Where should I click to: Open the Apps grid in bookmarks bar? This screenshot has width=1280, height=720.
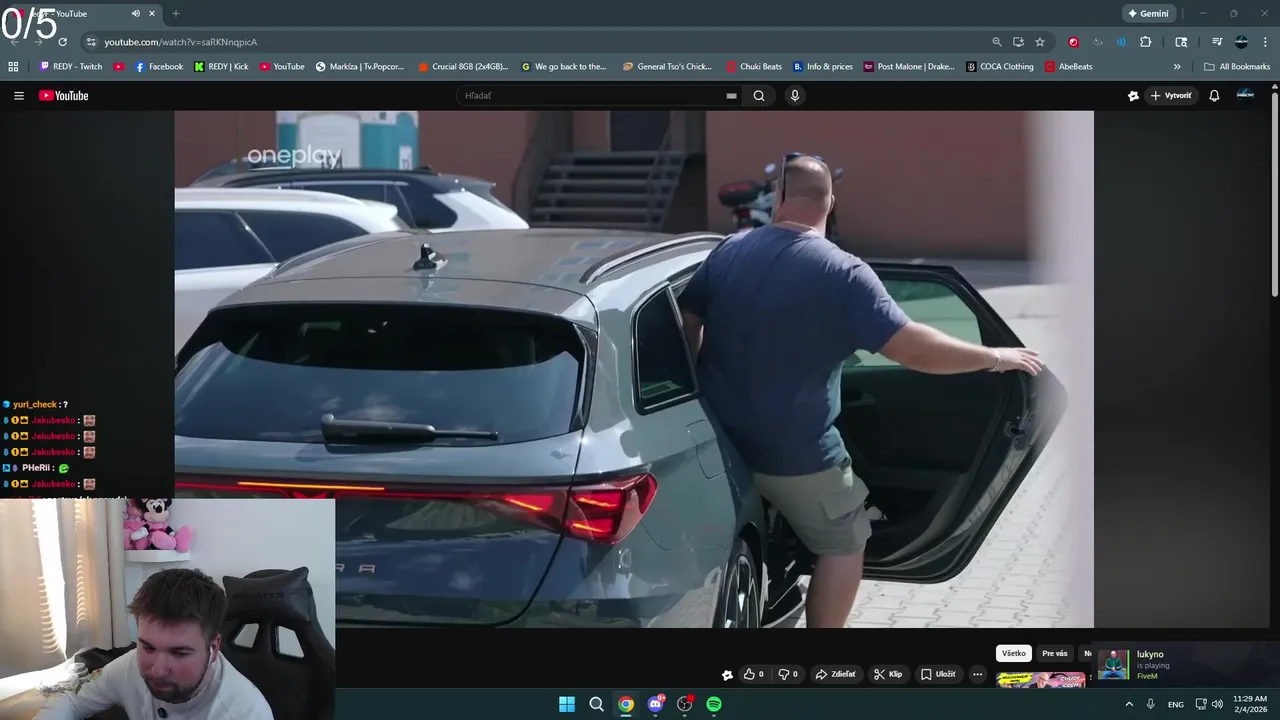click(x=13, y=67)
